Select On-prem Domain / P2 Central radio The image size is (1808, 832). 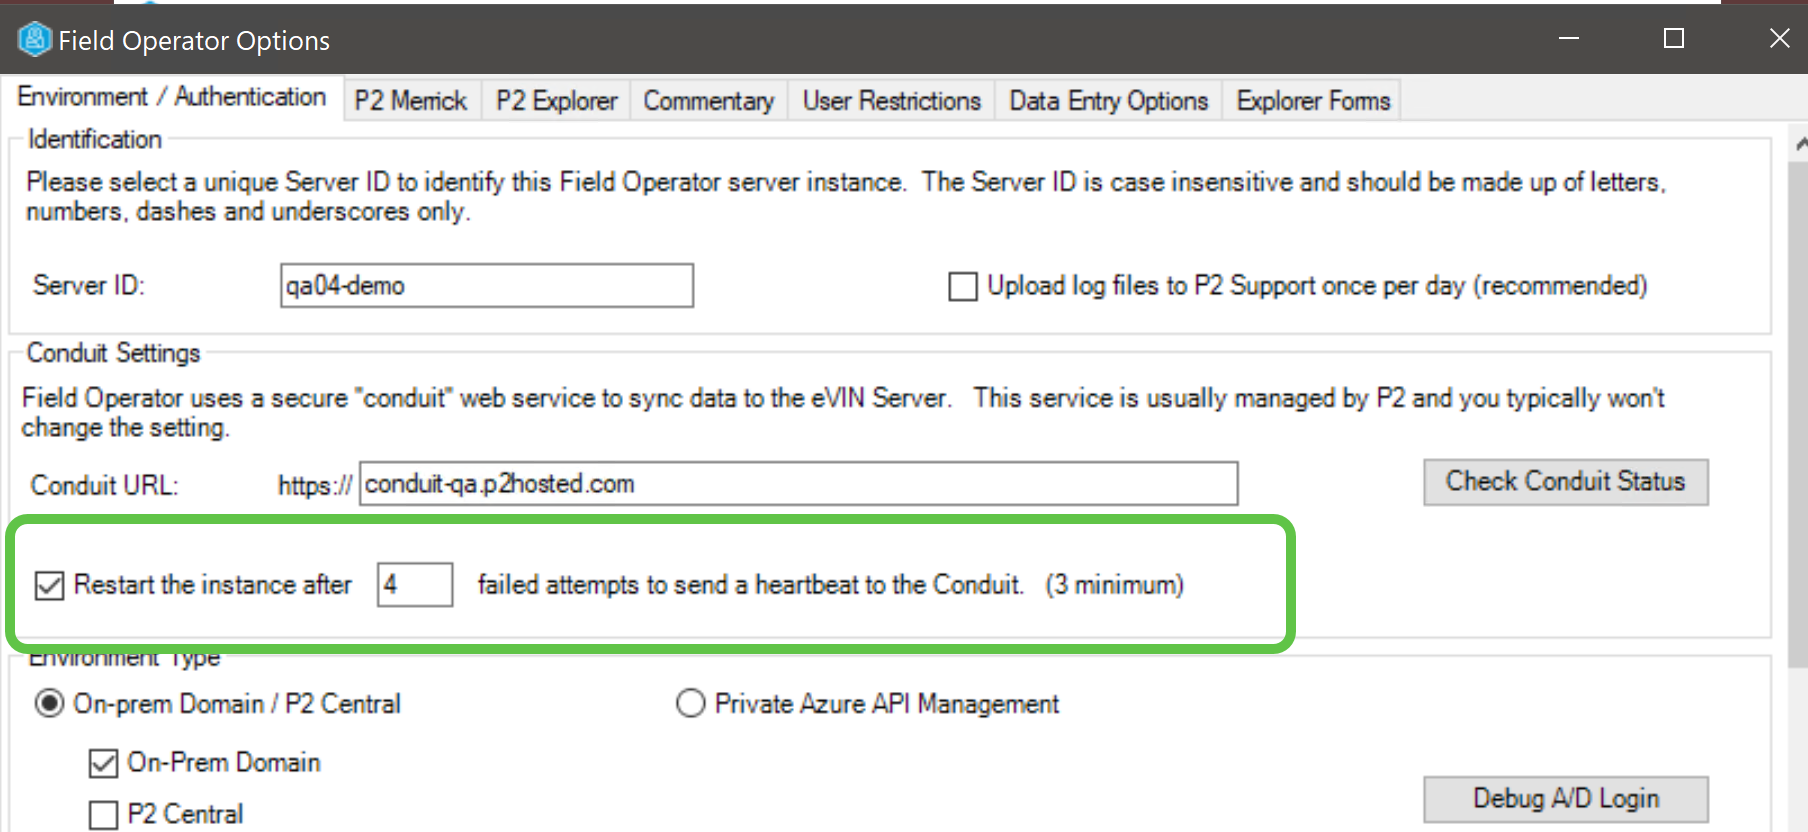49,704
